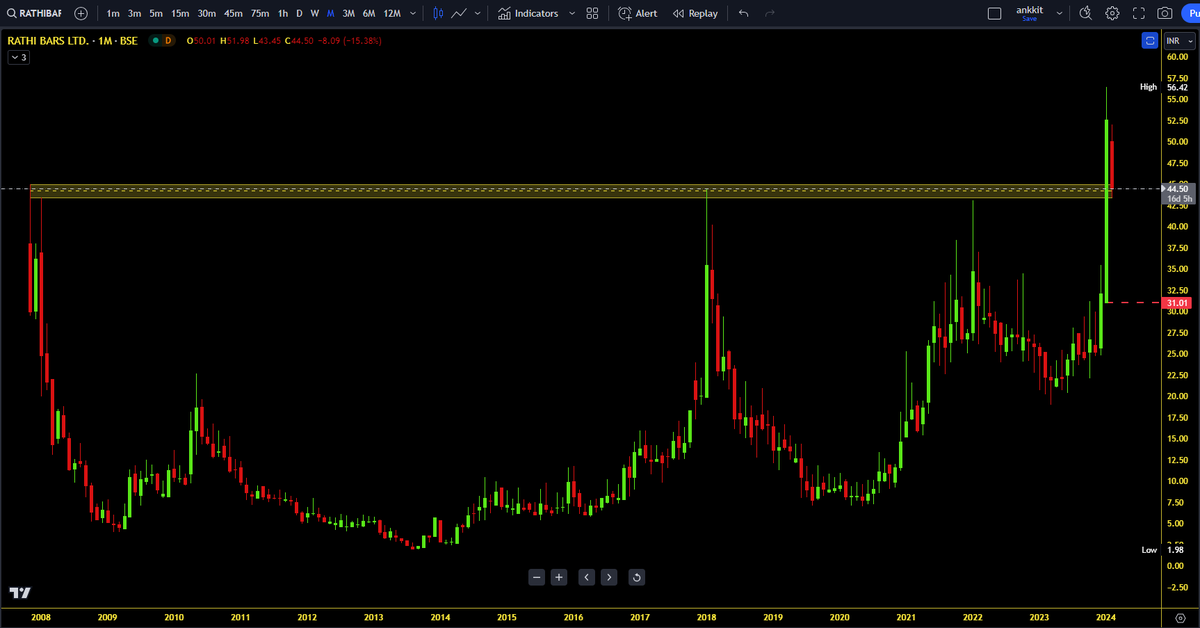Screen dimensions: 1200x628
Task: Switch to 6M interval
Action: tap(369, 14)
